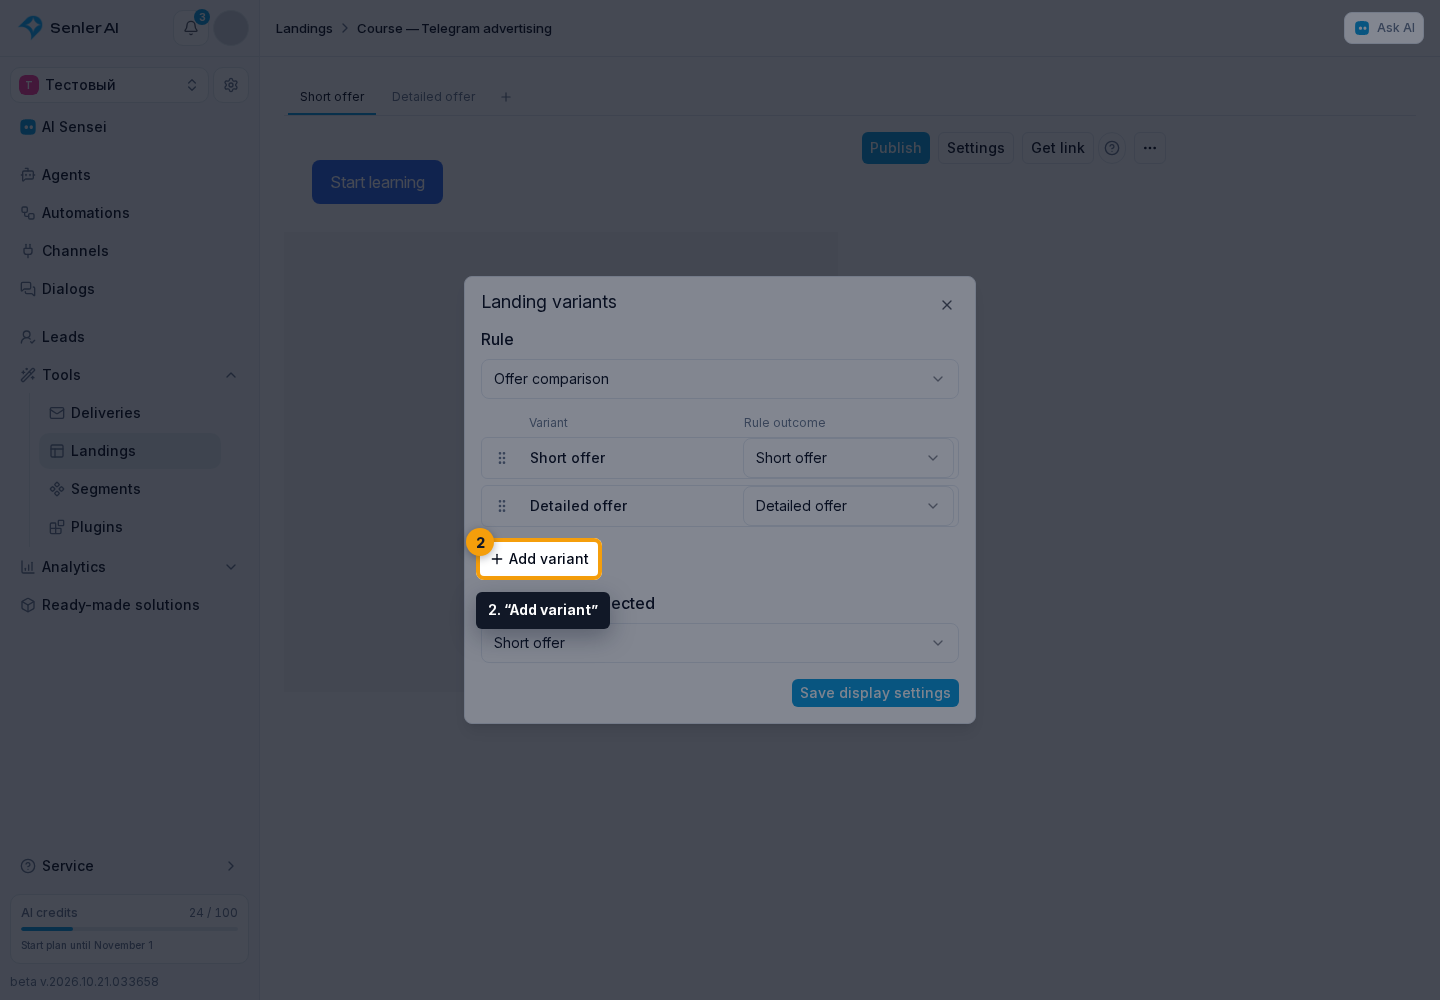The width and height of the screenshot is (1440, 1000).
Task: Click the Start learning button
Action: point(377,182)
